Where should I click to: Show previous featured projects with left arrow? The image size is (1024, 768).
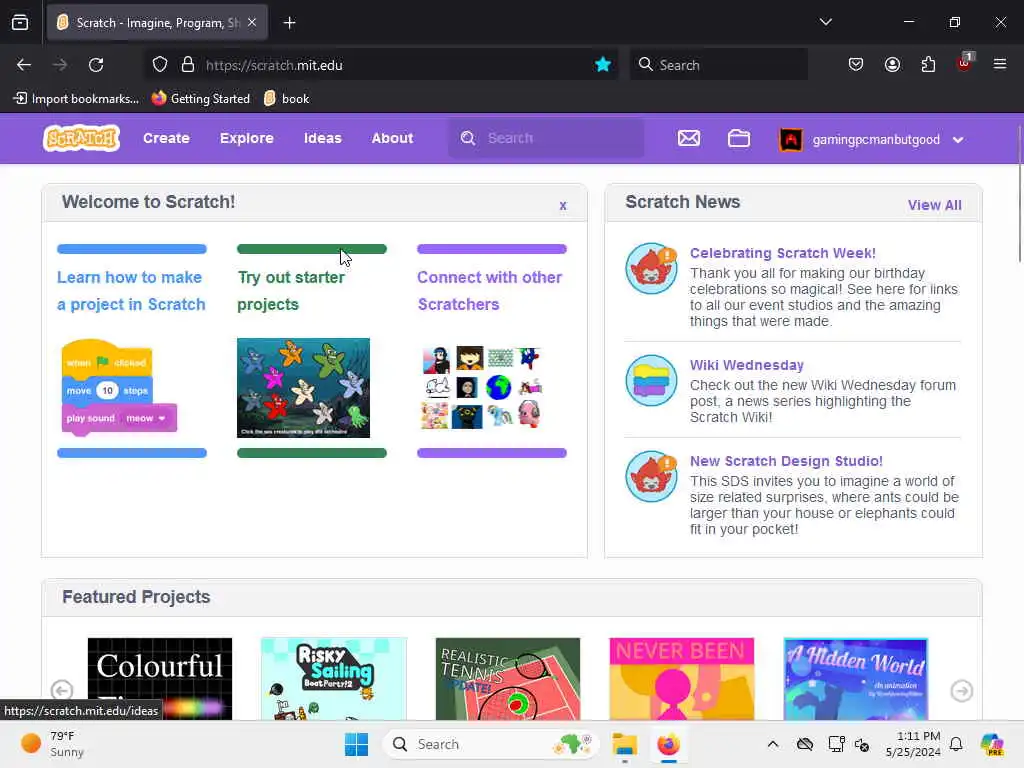tap(62, 690)
